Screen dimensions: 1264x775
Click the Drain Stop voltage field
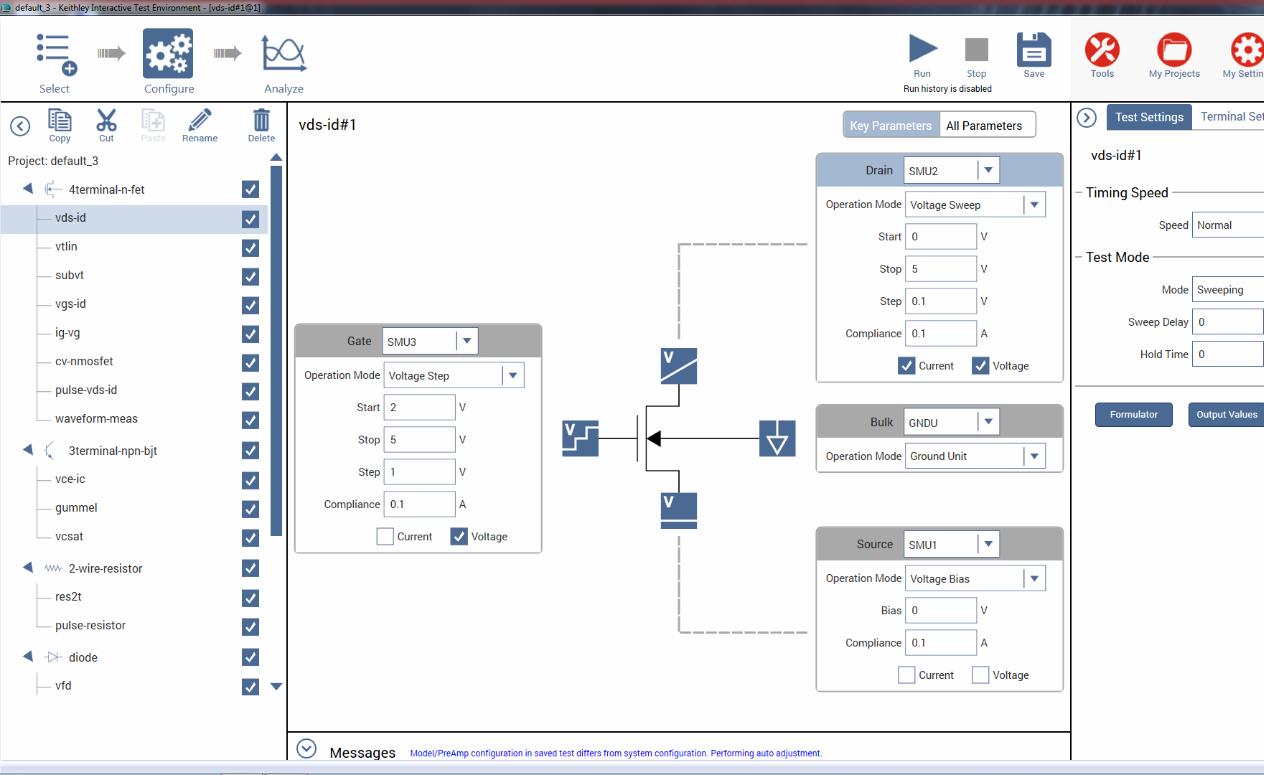point(941,269)
